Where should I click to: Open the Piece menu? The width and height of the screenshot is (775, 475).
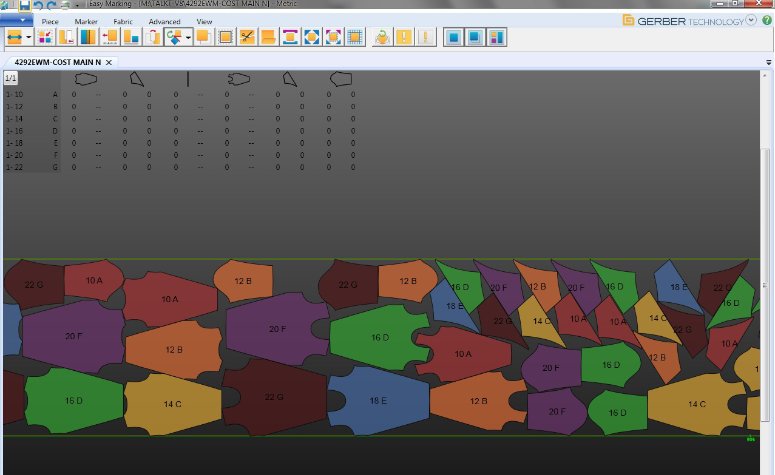[50, 22]
